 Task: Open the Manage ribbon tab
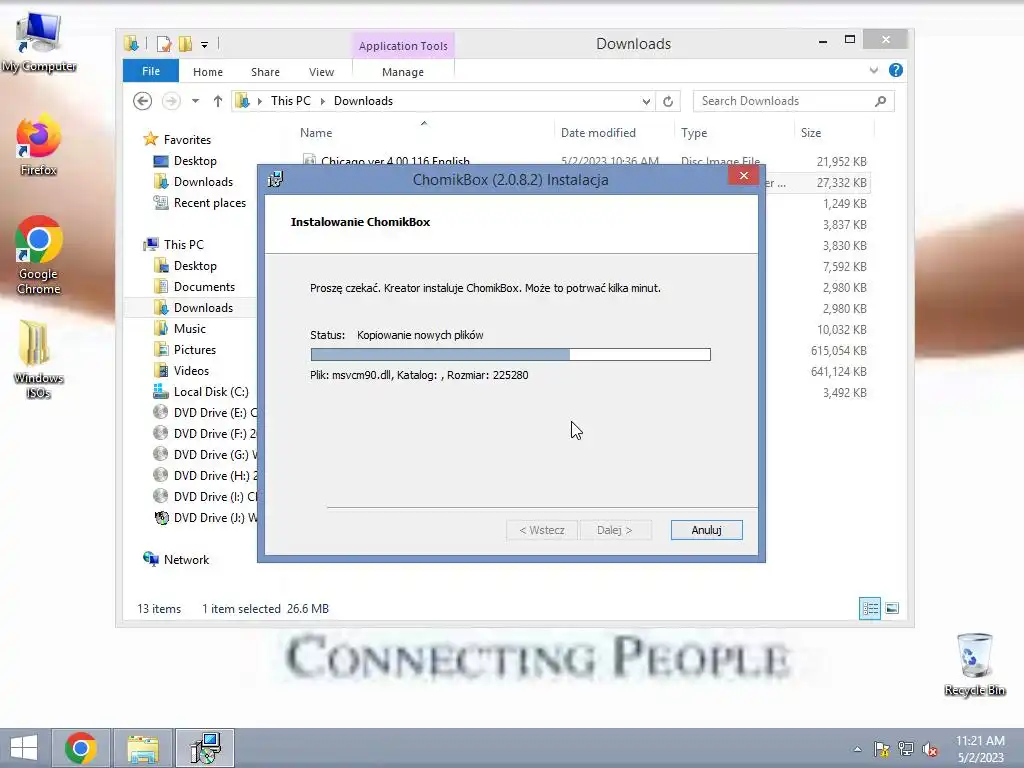click(x=403, y=72)
